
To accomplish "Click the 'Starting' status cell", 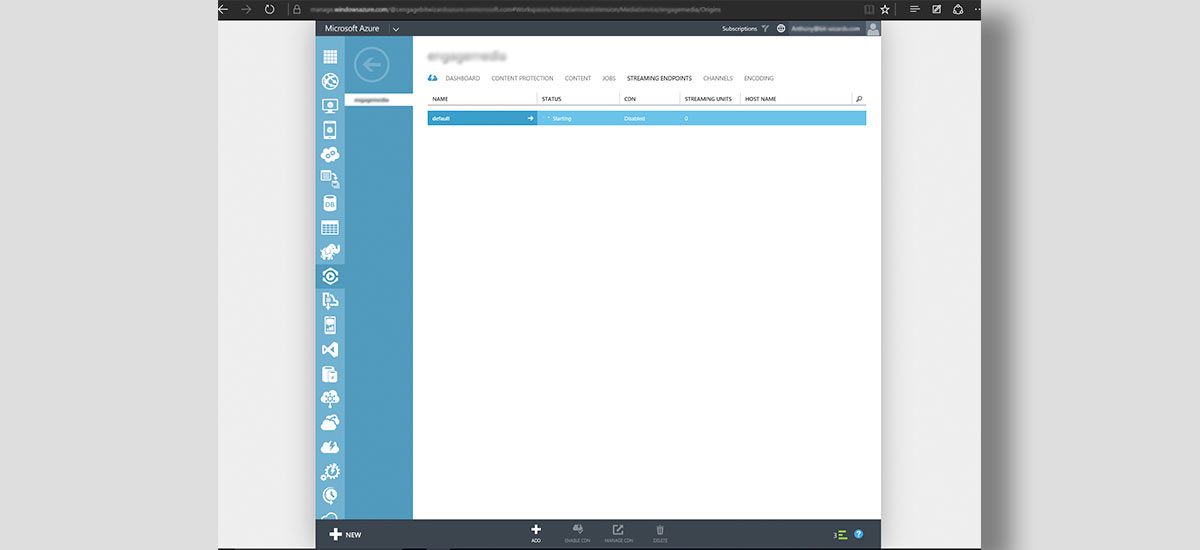I will click(562, 118).
